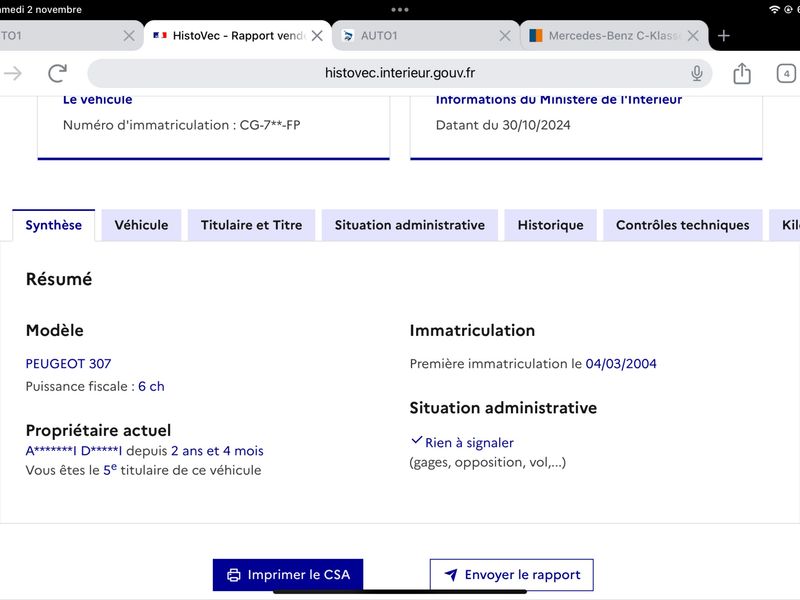Viewport: 800px width, 600px height.
Task: Click the Résumé heading
Action: [59, 279]
